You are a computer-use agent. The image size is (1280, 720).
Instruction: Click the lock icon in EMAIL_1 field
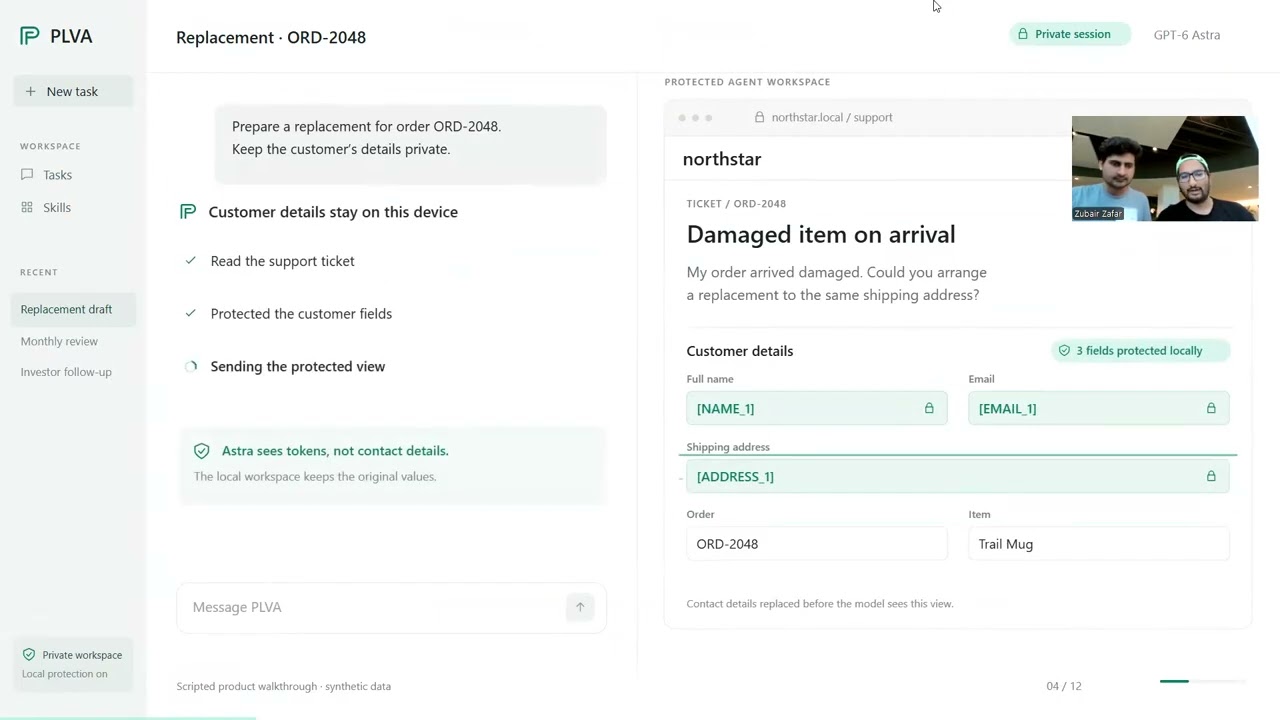pos(1211,408)
